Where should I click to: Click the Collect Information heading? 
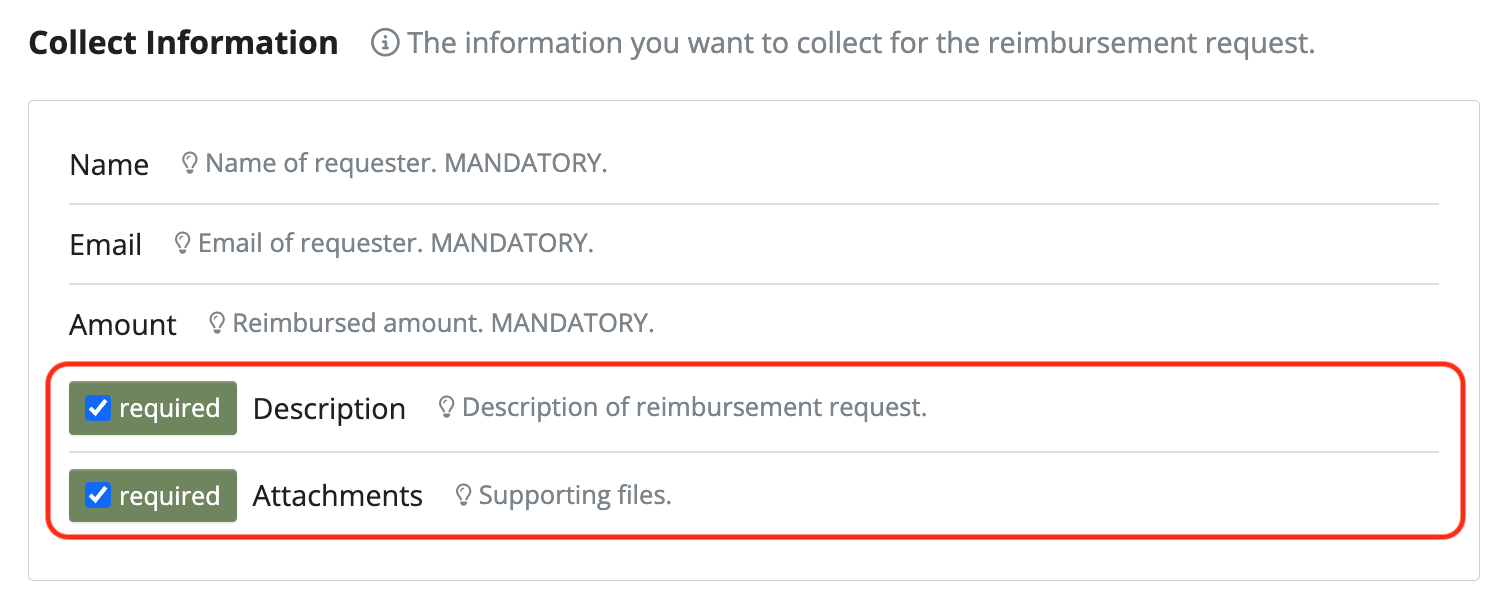(x=184, y=43)
